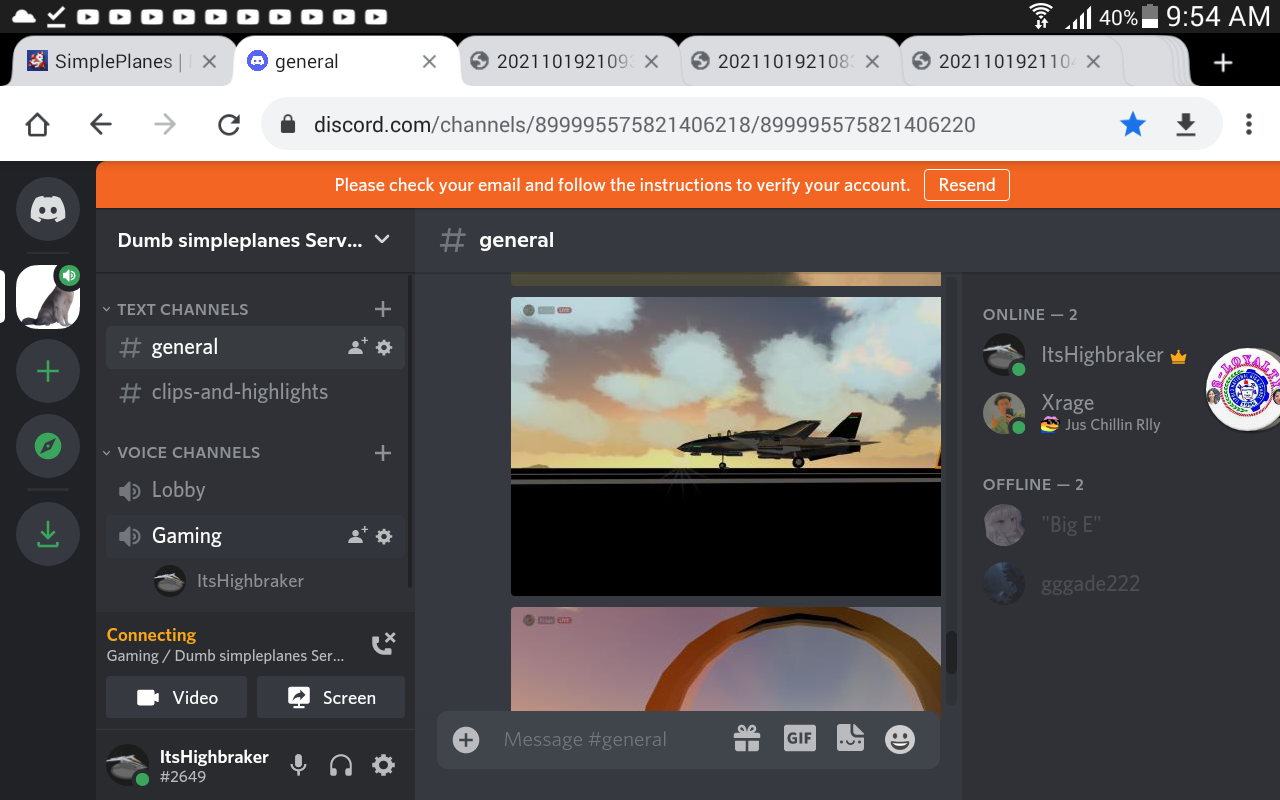Image resolution: width=1280 pixels, height=800 pixels.
Task: Turn on Video camera button
Action: [176, 698]
